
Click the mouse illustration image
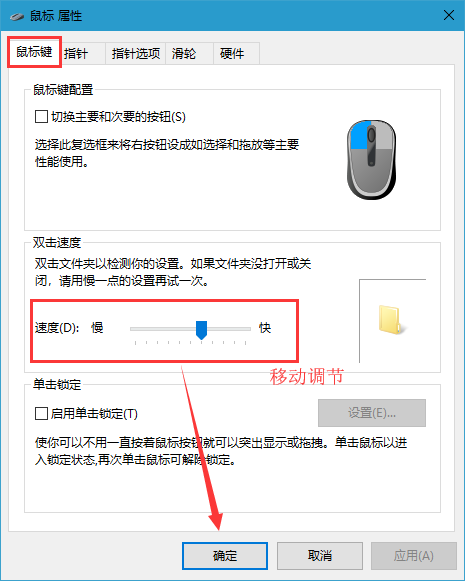click(372, 160)
